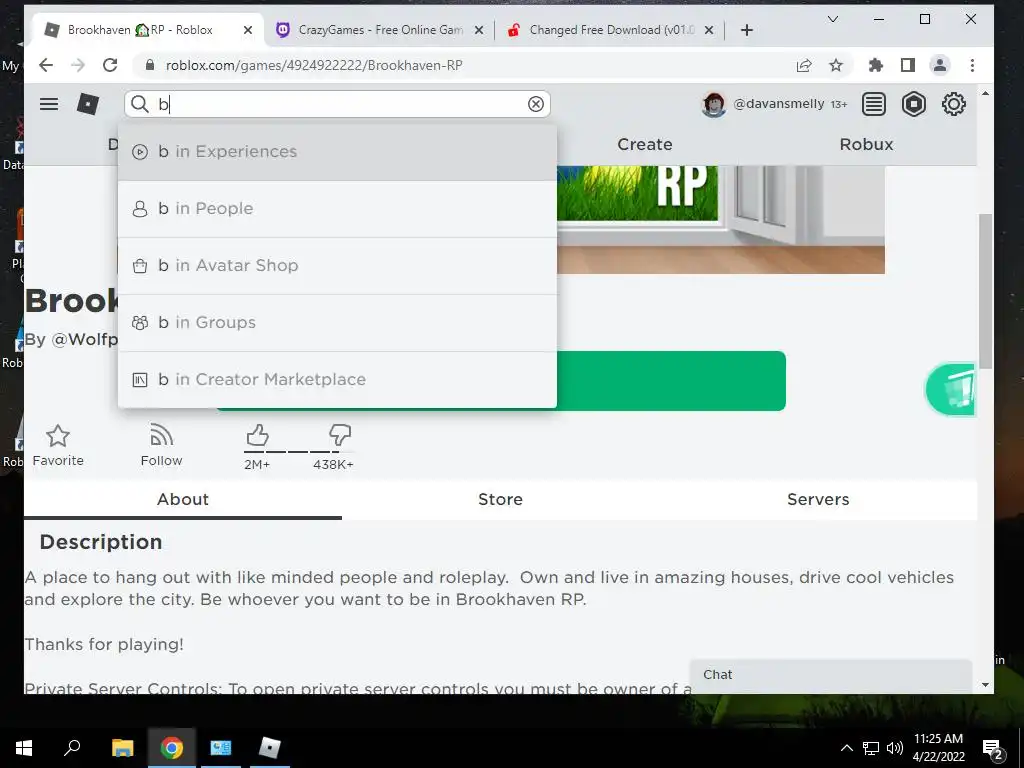The height and width of the screenshot is (768, 1024).
Task: Click the Follow feed icon
Action: point(161,435)
